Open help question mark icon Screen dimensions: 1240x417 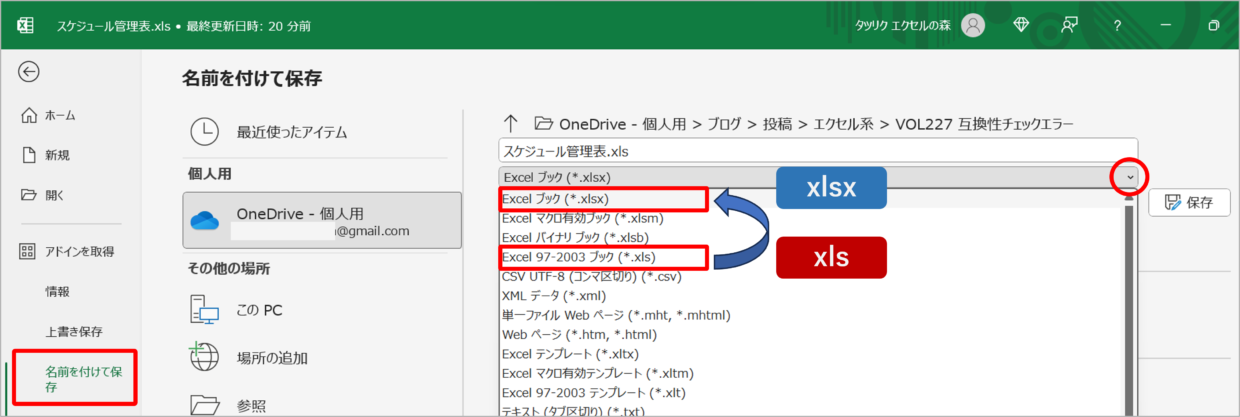point(1117,25)
